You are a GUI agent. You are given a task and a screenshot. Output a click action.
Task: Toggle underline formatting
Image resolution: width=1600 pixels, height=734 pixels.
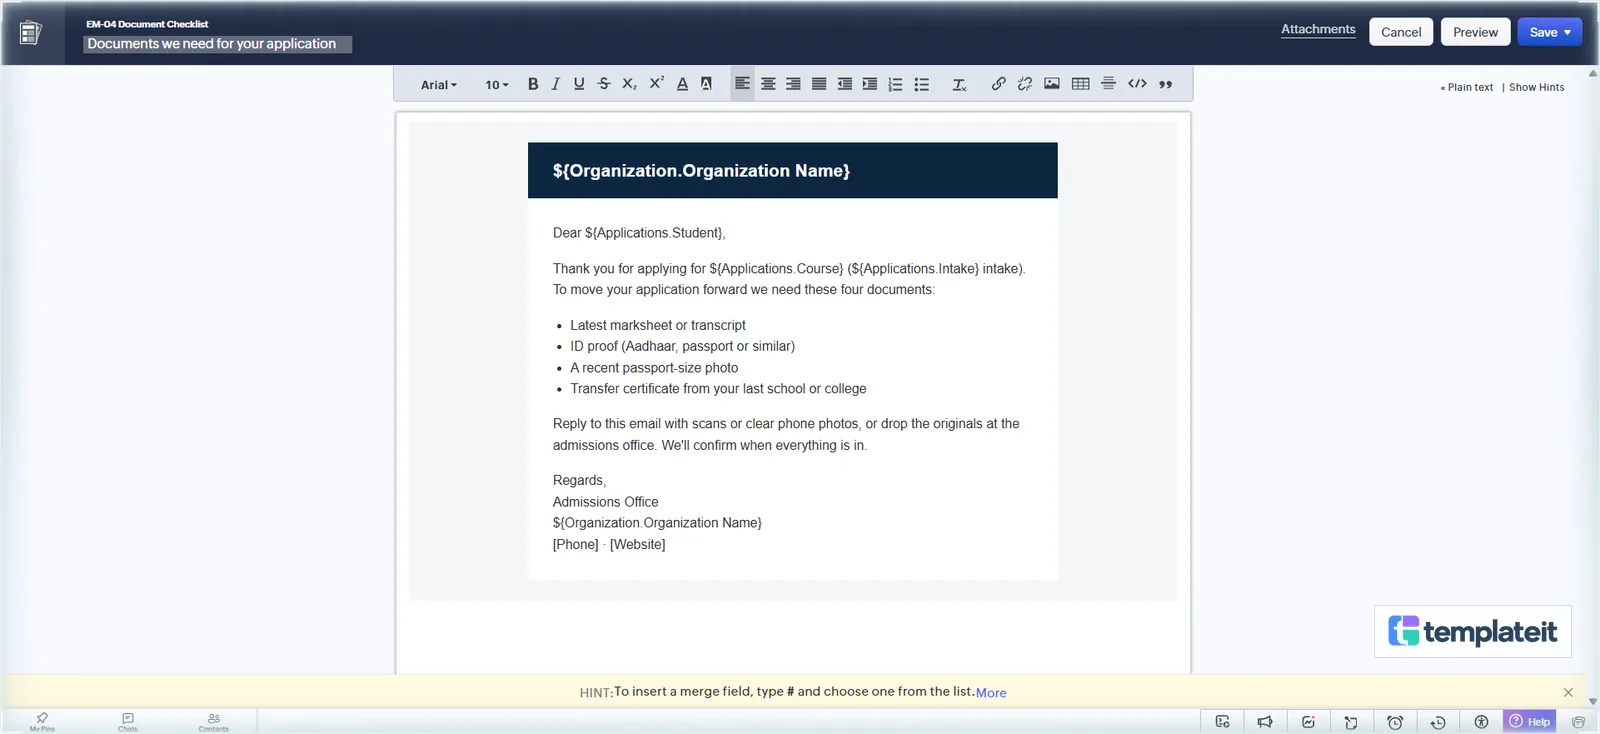point(579,84)
